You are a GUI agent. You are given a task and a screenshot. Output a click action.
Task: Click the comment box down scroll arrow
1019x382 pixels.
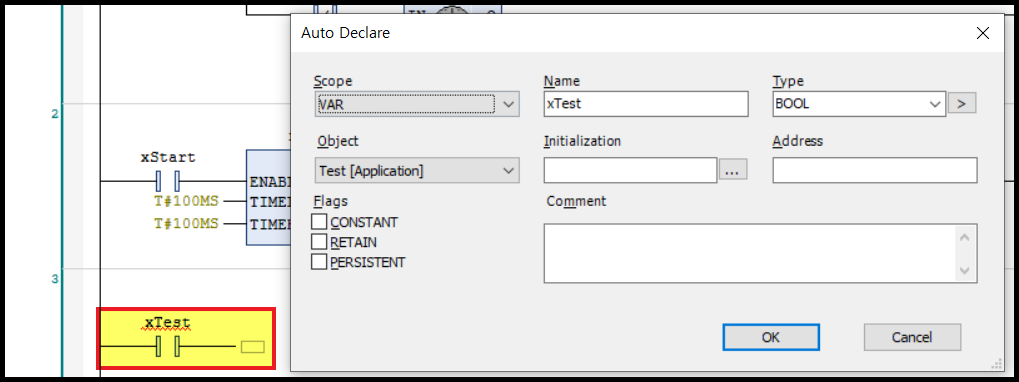point(964,270)
